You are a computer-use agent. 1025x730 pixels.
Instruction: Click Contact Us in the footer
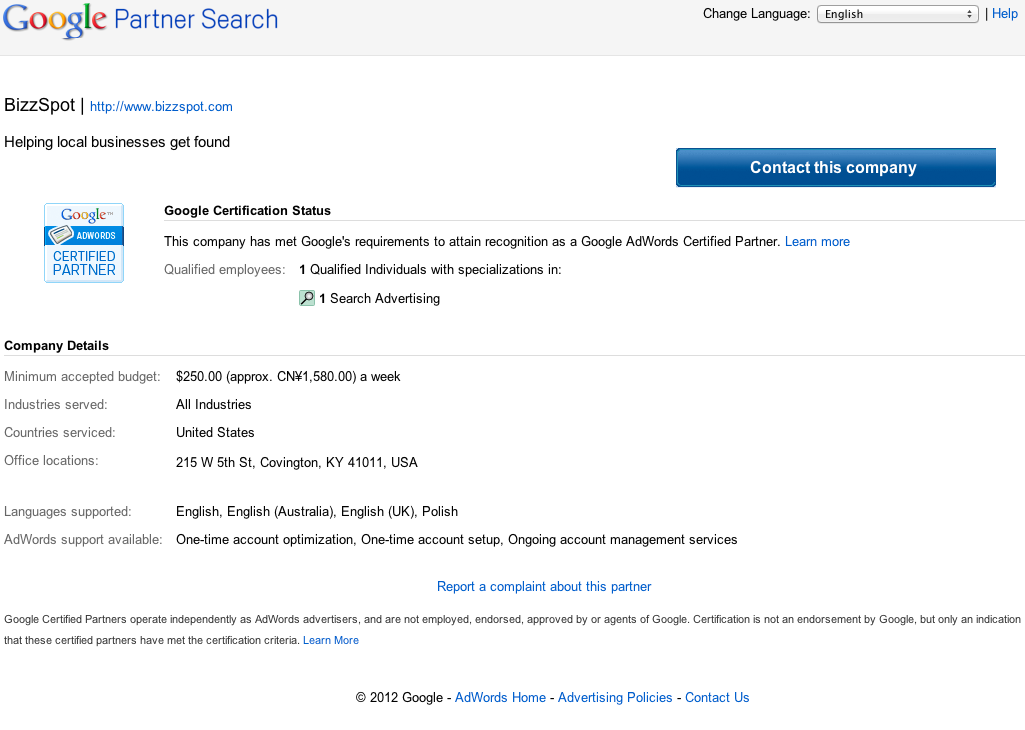click(x=717, y=697)
